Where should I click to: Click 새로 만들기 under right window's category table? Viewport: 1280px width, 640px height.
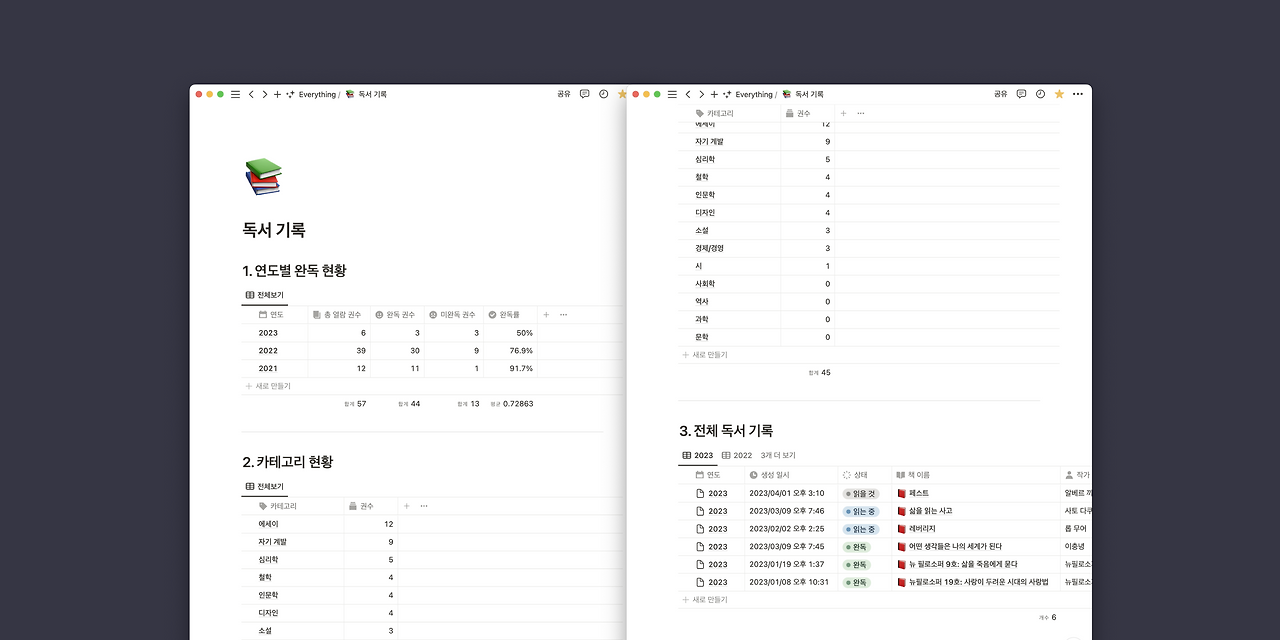point(705,355)
